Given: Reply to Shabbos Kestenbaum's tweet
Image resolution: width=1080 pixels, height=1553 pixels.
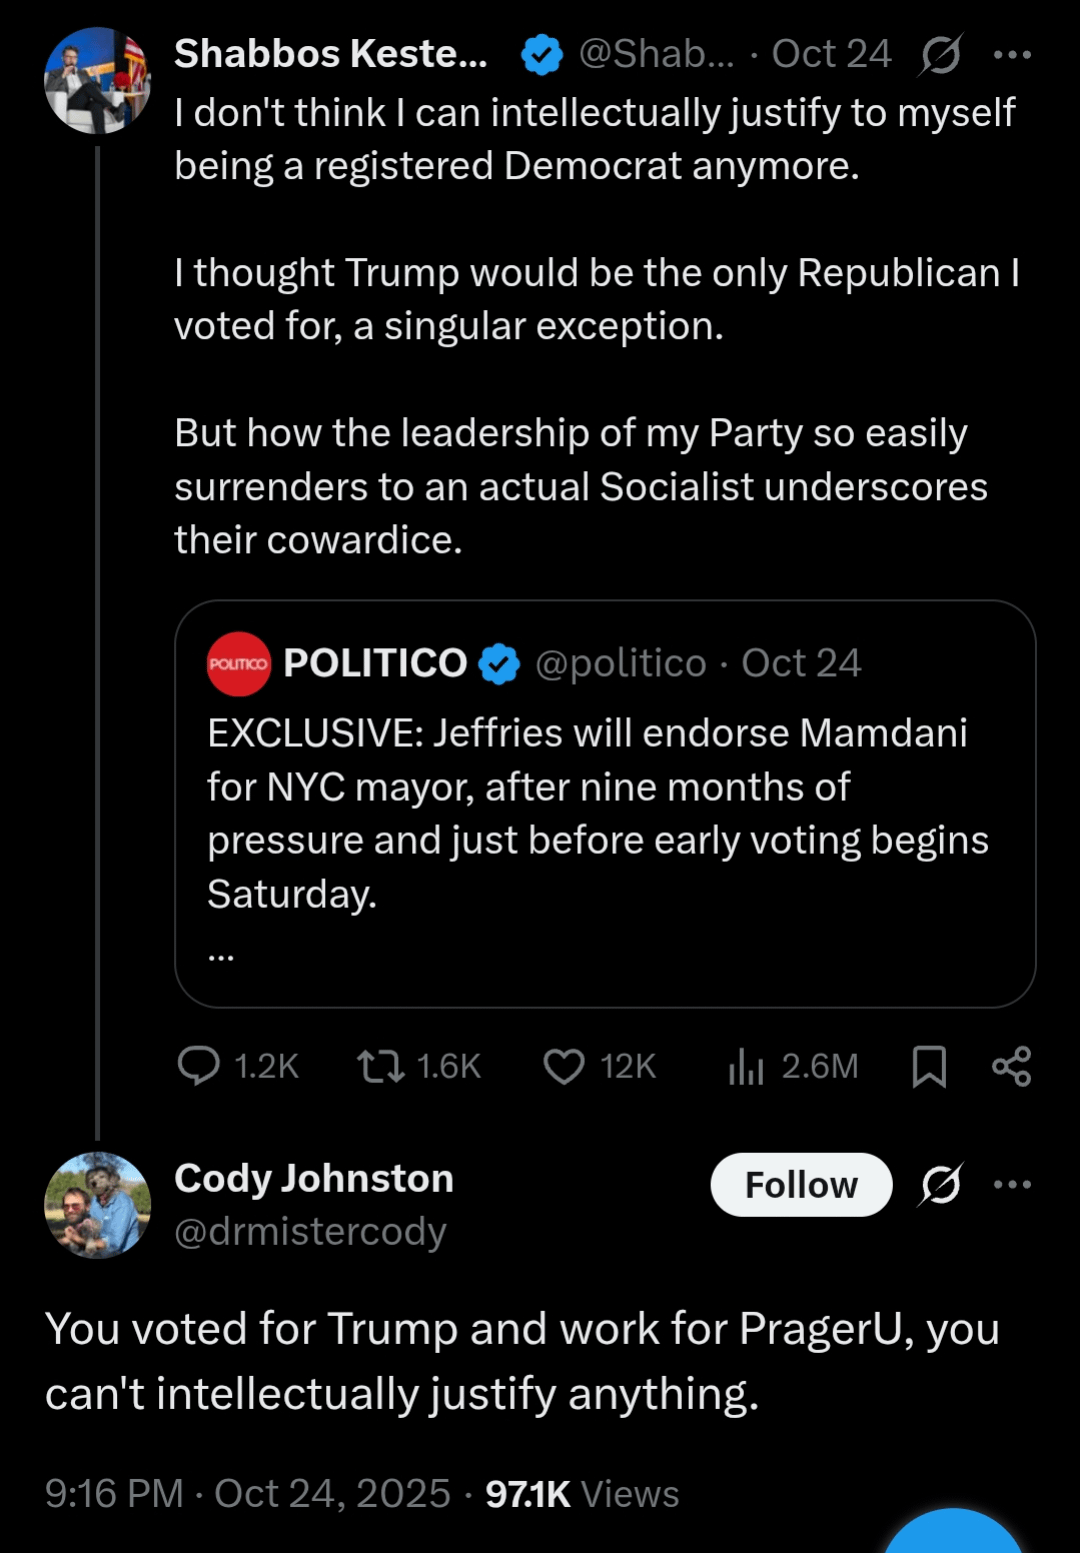Looking at the screenshot, I should click(199, 1066).
